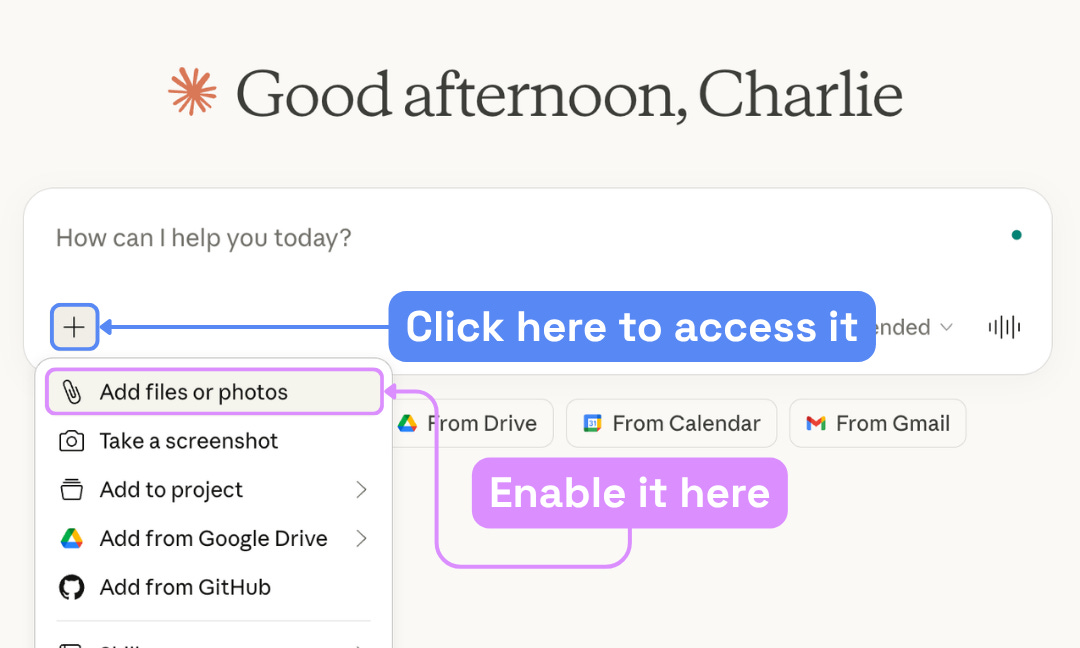
Task: Choose Add files or photos from the menu
Action: 189,392
